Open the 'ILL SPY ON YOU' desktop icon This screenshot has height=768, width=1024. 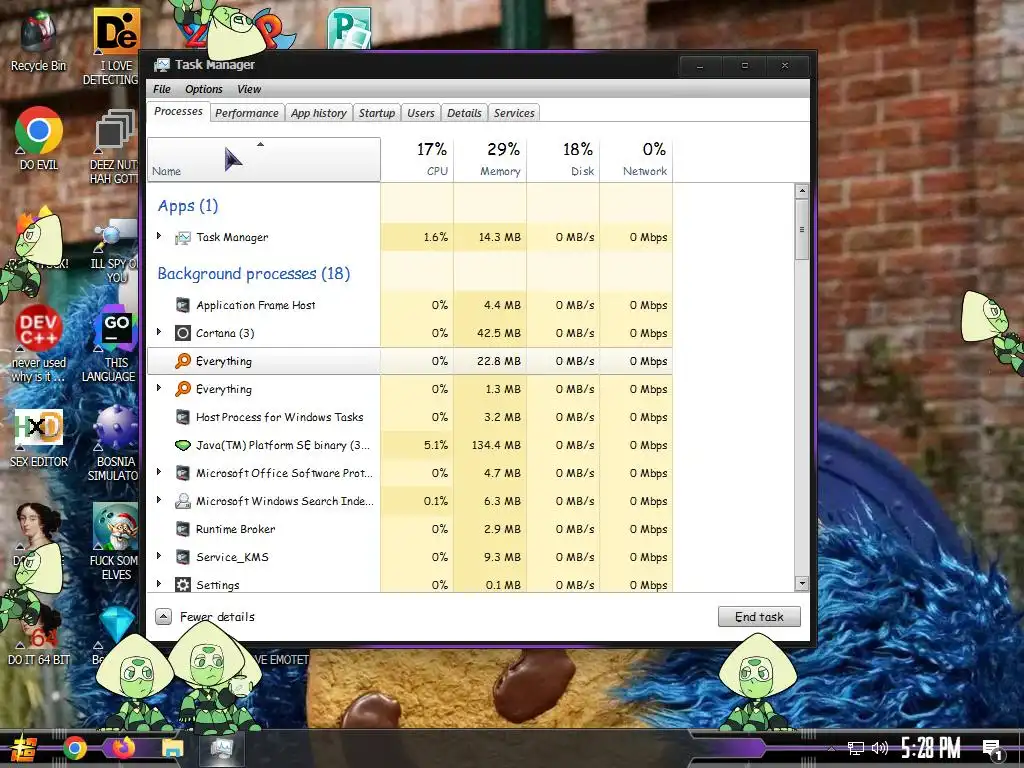tap(115, 251)
